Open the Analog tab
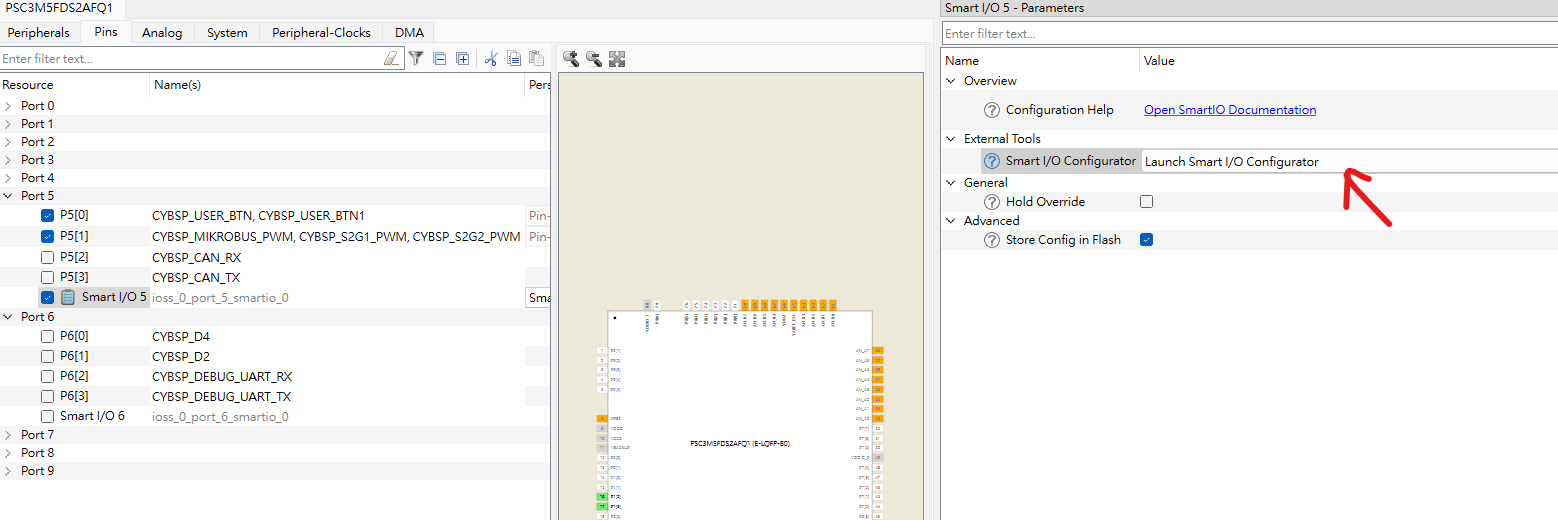 pyautogui.click(x=162, y=33)
